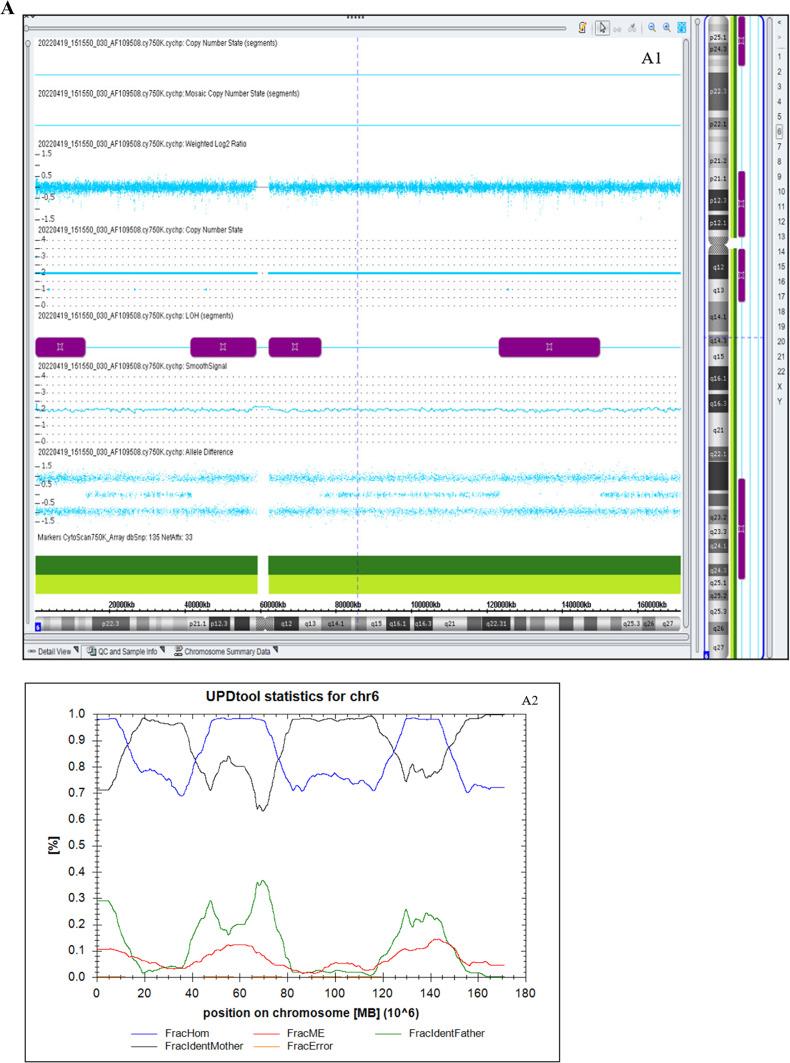Click the top horizontal zoom slider bar
The image size is (790, 1063).
click(296, 28)
